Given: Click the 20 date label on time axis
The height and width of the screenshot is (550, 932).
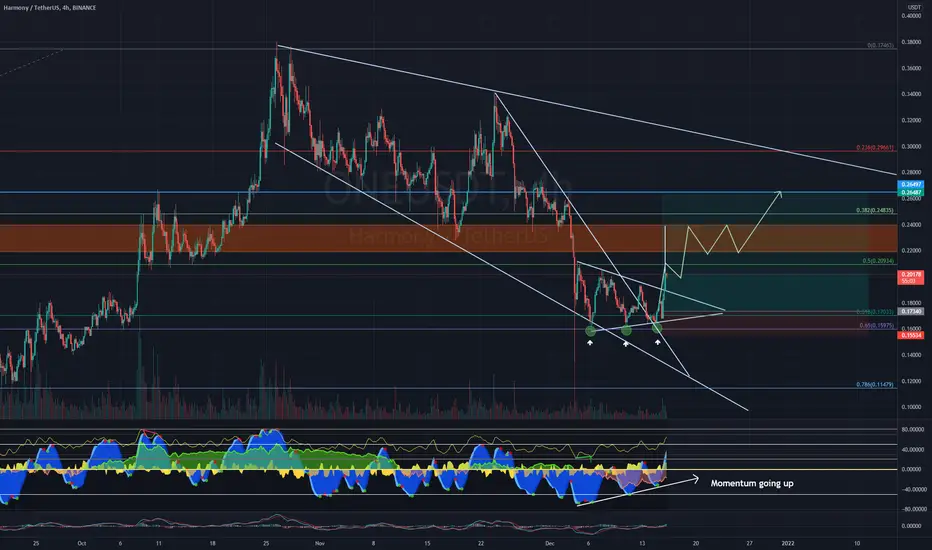Looking at the screenshot, I should point(695,543).
